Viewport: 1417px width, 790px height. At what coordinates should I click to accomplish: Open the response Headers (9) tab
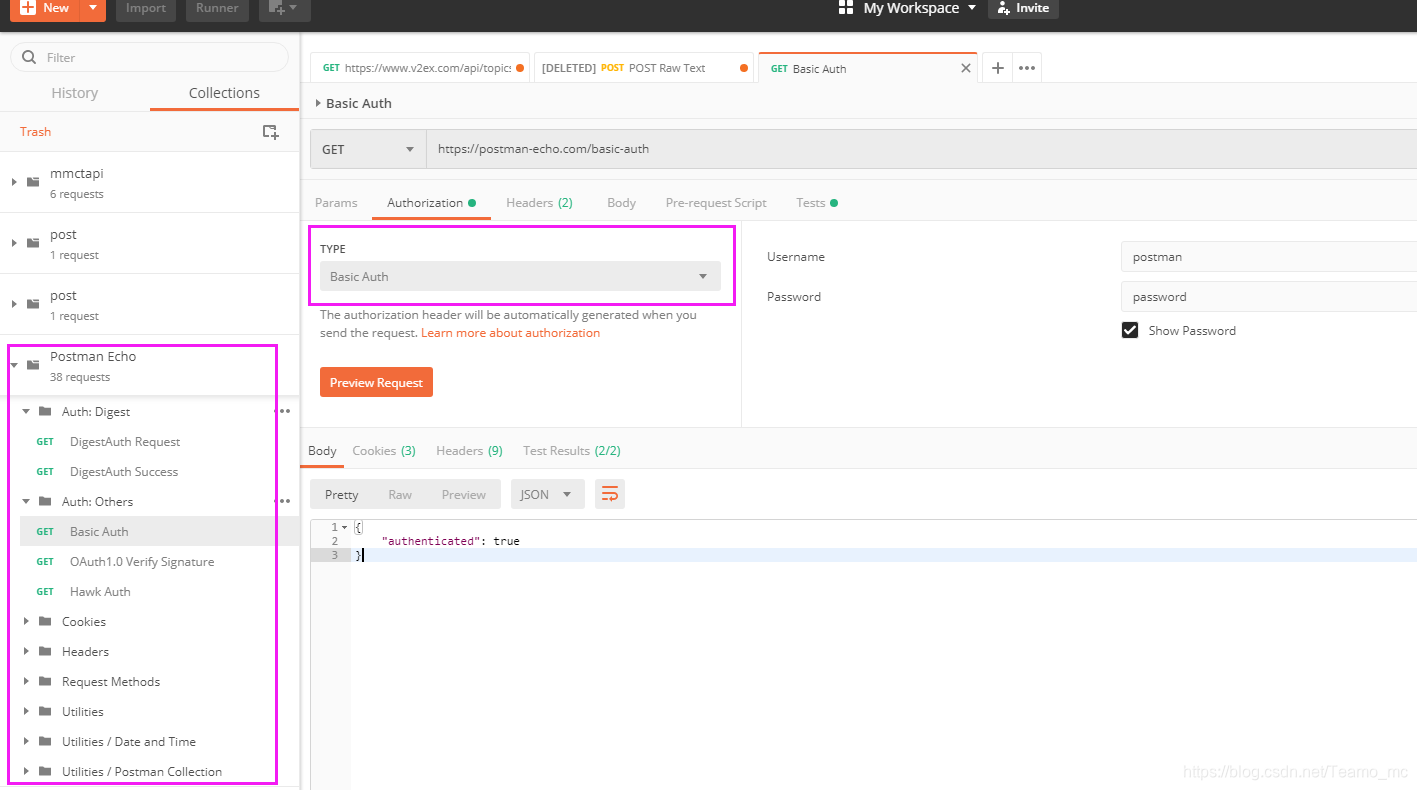[x=469, y=451]
